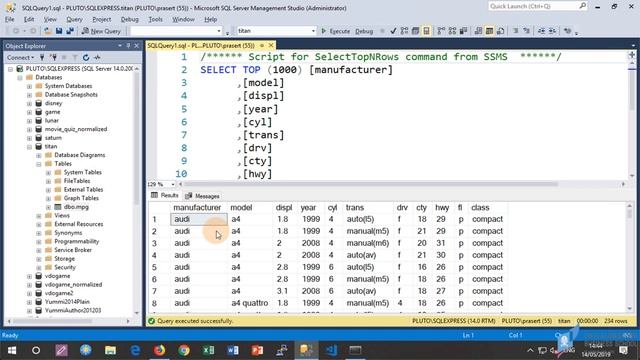Toggle IntelliSense enabled
The height and width of the screenshot is (360, 640).
(x=426, y=31)
